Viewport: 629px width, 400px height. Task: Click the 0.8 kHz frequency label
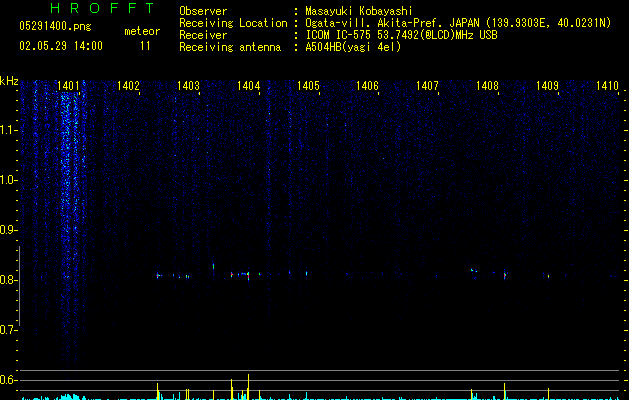click(x=9, y=280)
